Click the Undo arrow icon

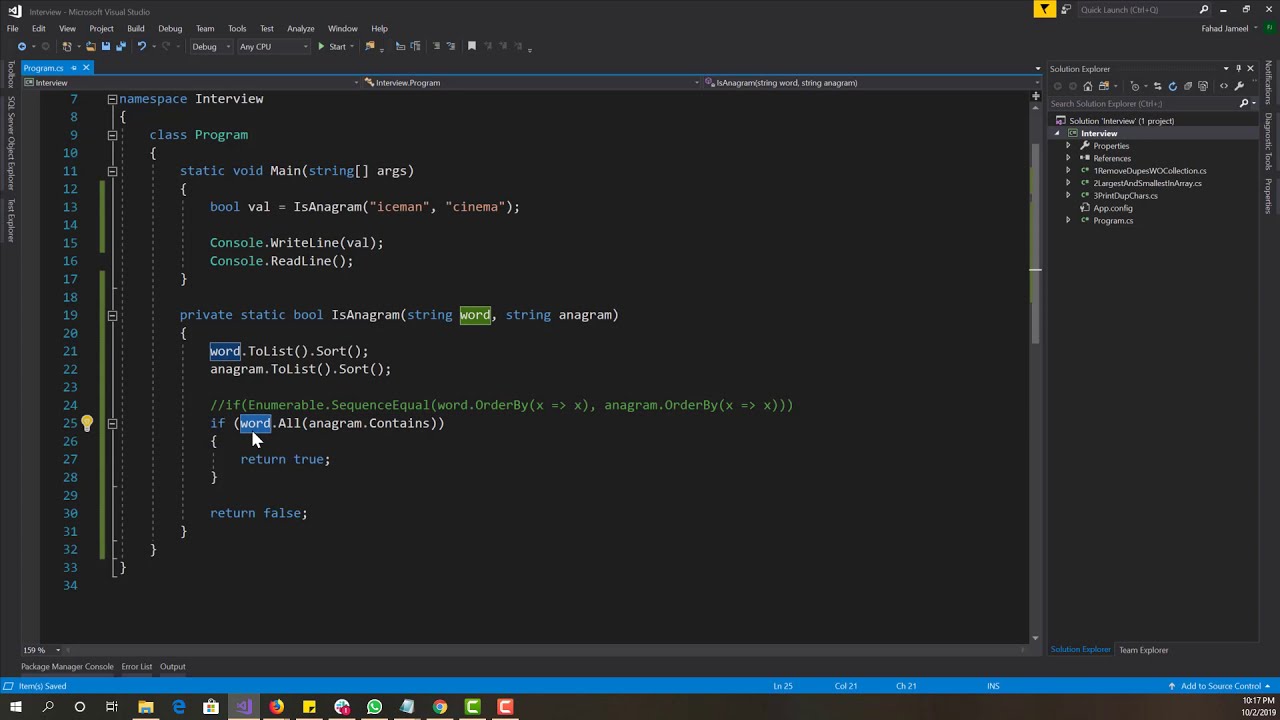tap(142, 46)
